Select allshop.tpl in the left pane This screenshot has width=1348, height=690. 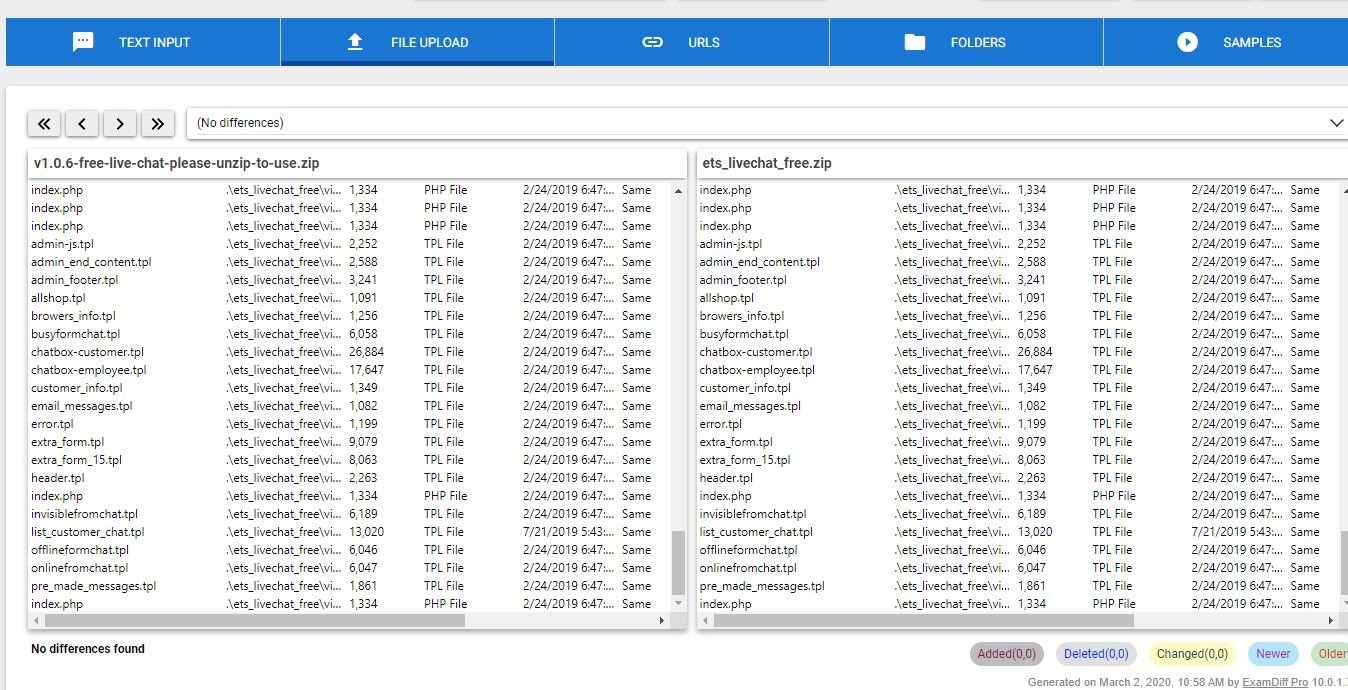58,298
